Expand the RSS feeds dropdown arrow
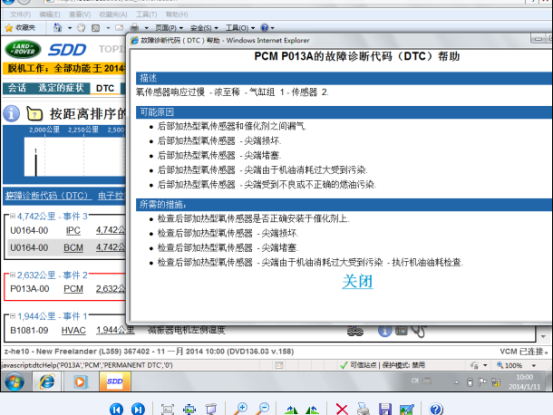This screenshot has width=553, height=415. point(108,28)
